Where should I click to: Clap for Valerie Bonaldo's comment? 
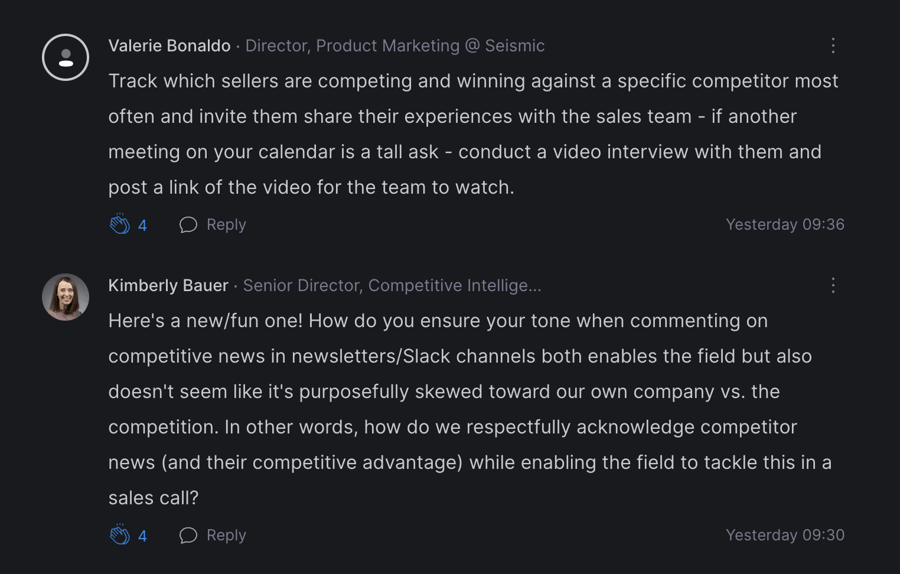pyautogui.click(x=120, y=225)
